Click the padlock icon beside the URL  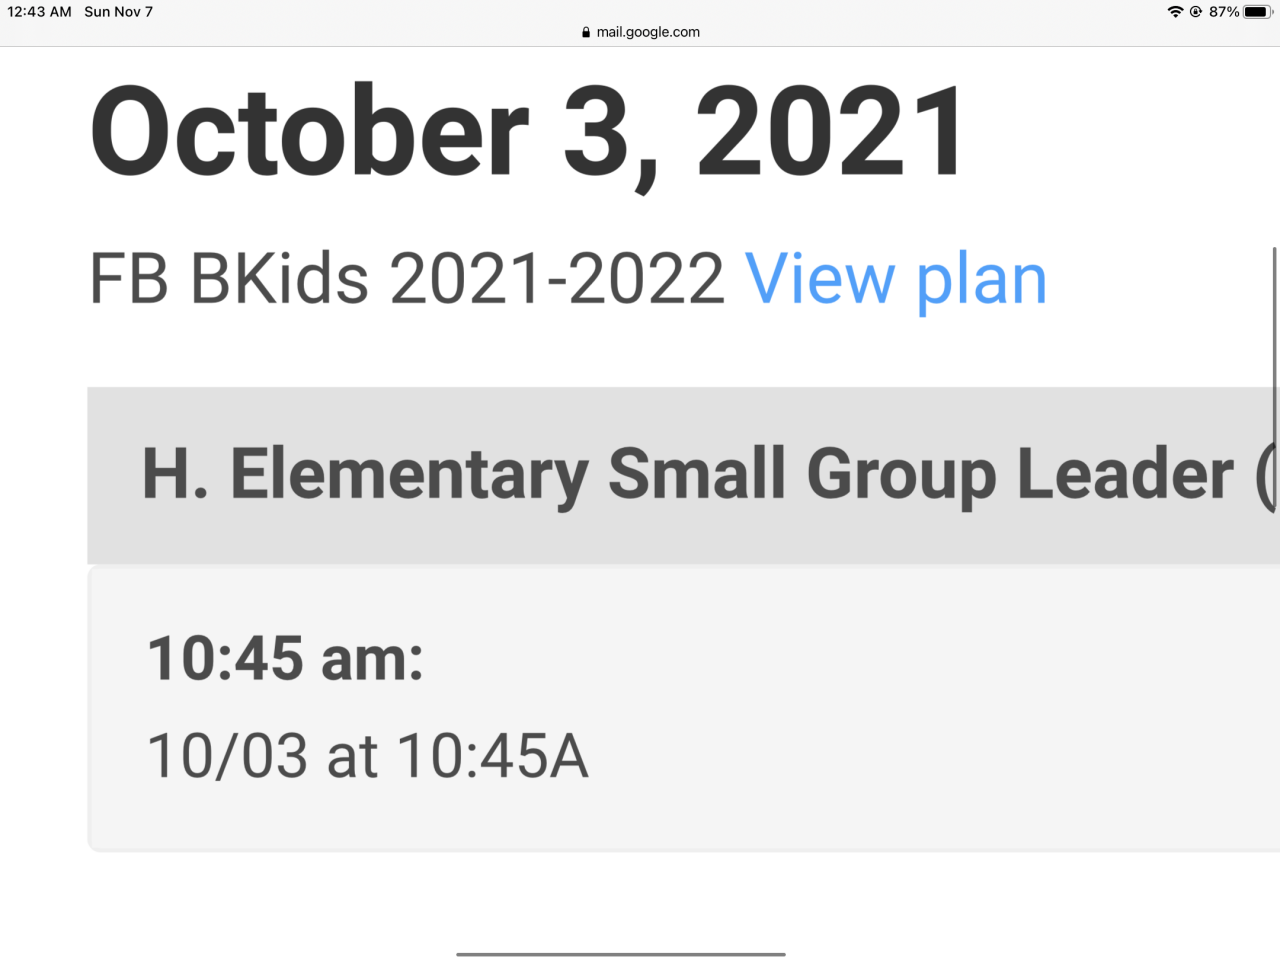[x=586, y=32]
